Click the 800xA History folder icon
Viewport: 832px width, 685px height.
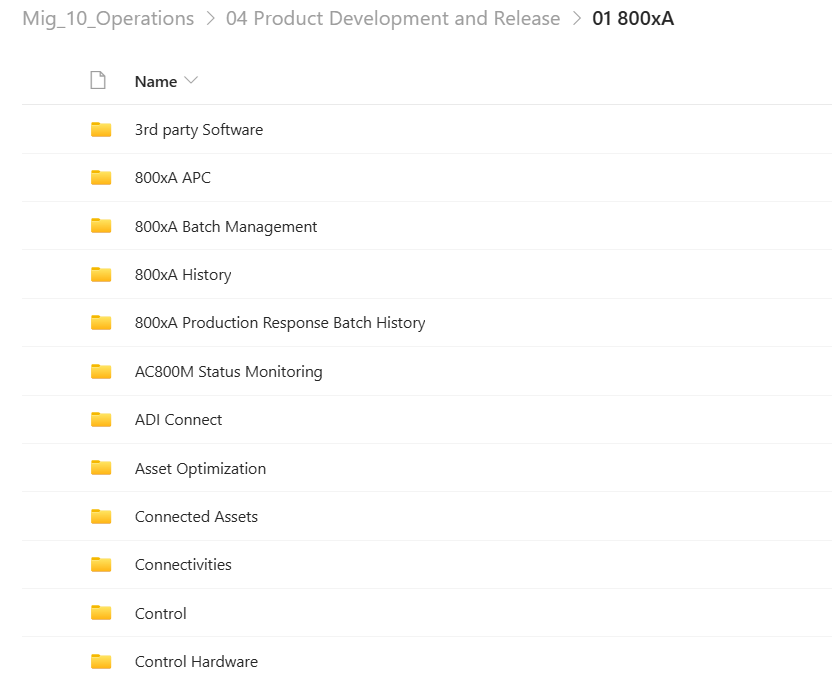pyautogui.click(x=101, y=274)
